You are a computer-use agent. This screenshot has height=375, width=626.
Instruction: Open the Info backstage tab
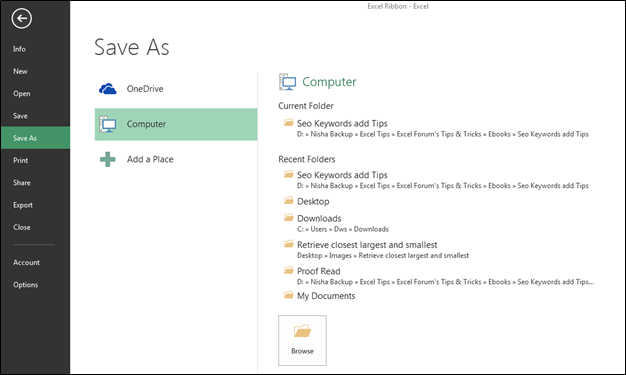coord(35,49)
